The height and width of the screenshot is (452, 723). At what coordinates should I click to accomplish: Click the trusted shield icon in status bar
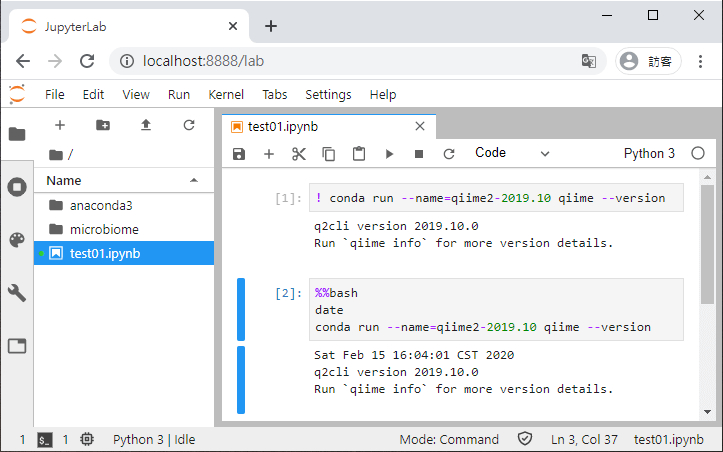click(525, 439)
